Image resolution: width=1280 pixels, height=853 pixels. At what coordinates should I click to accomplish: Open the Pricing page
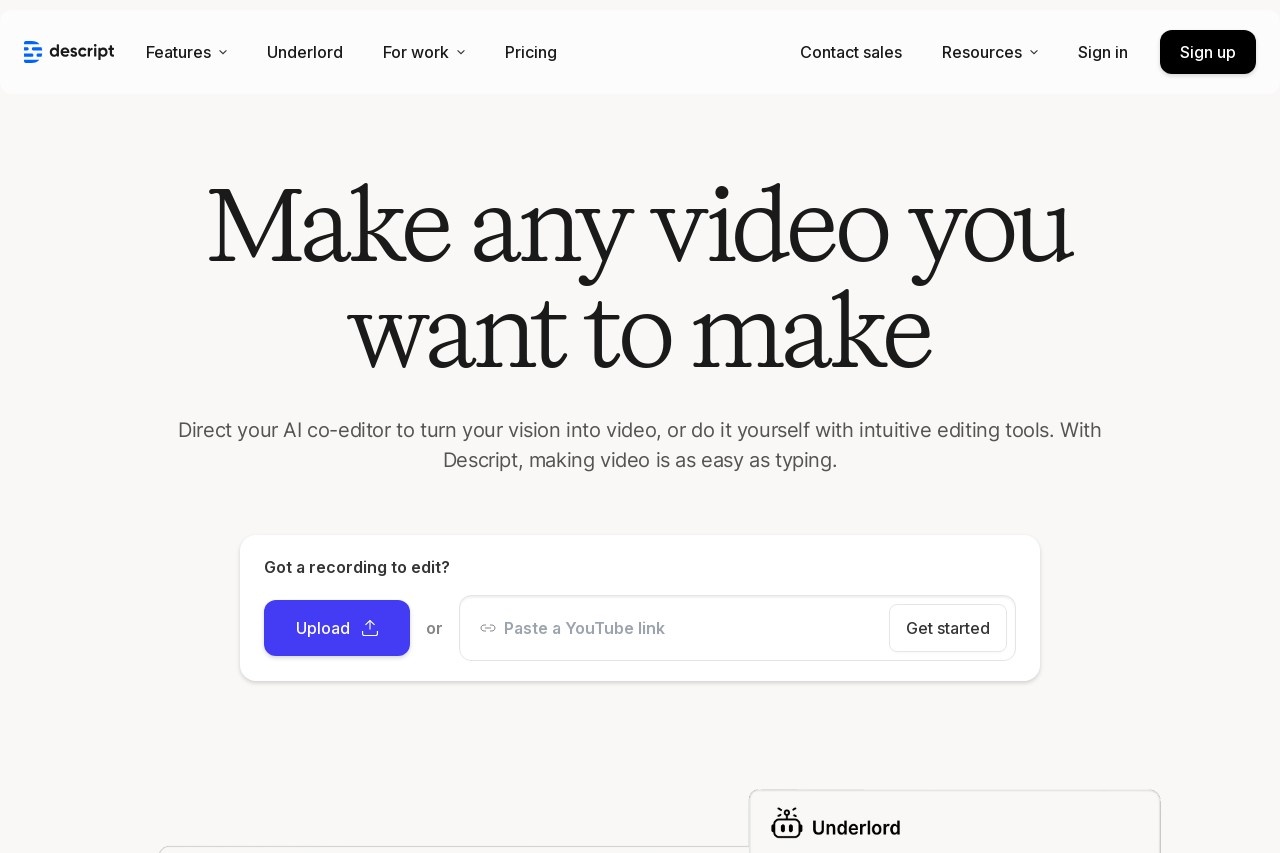tap(531, 52)
